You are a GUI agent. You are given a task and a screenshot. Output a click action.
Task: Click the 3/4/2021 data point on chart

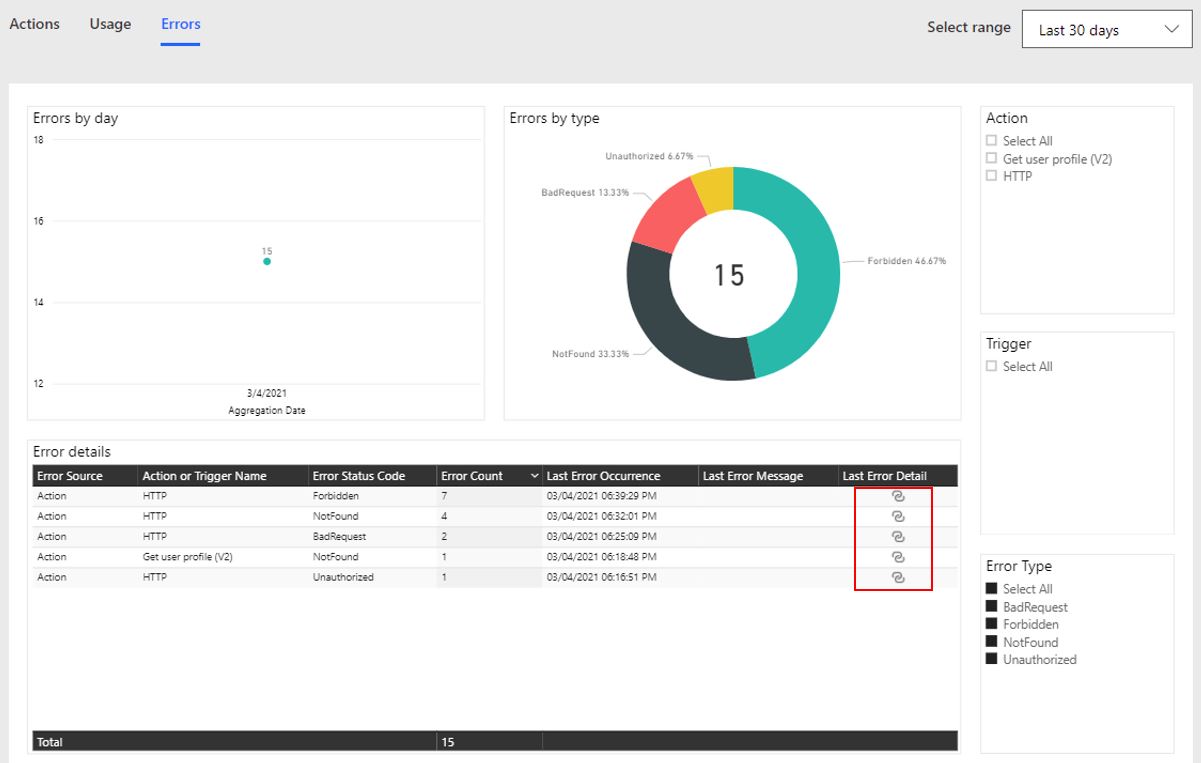pos(267,261)
